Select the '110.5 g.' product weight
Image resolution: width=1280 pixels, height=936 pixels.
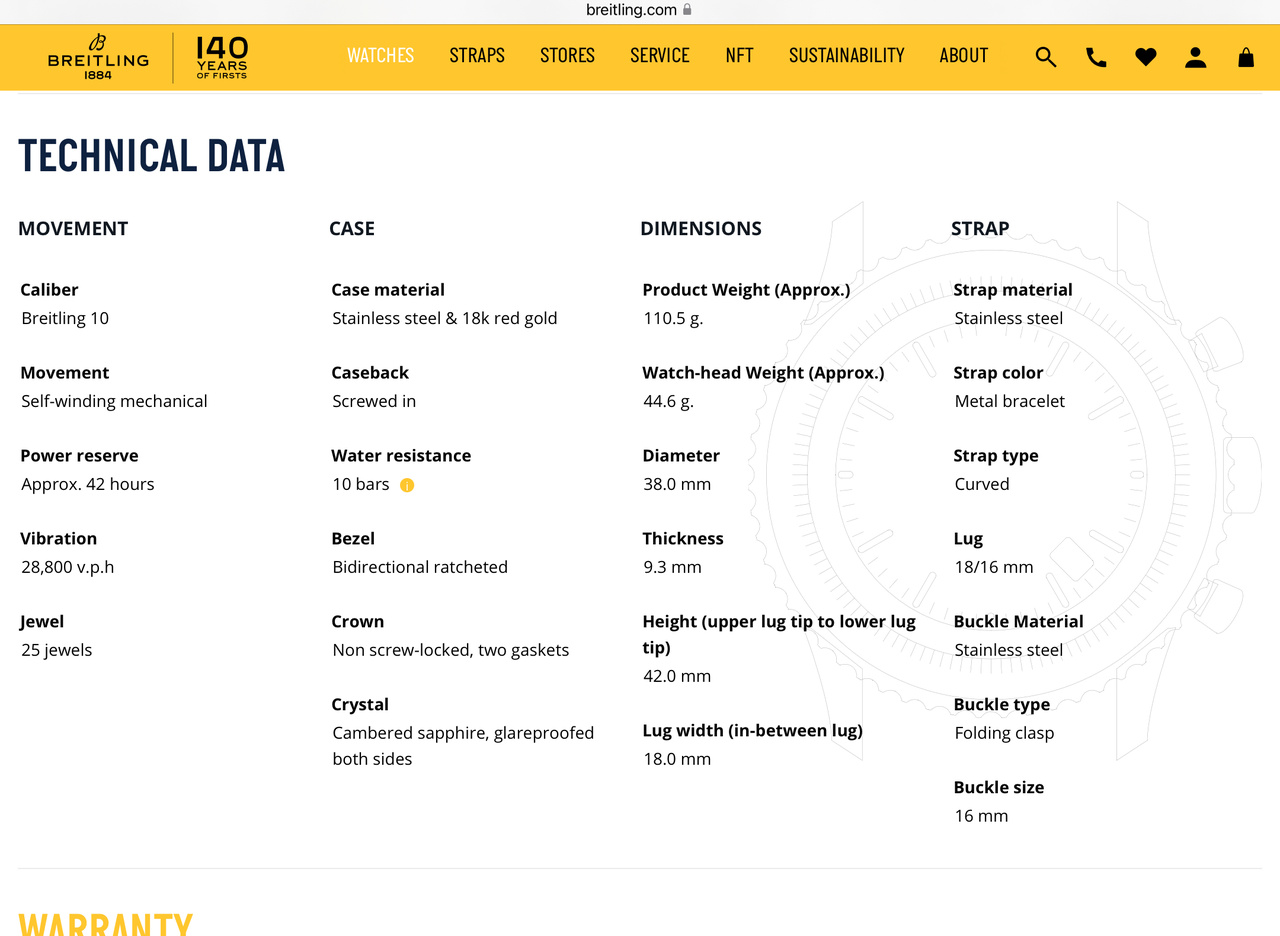pyautogui.click(x=673, y=318)
